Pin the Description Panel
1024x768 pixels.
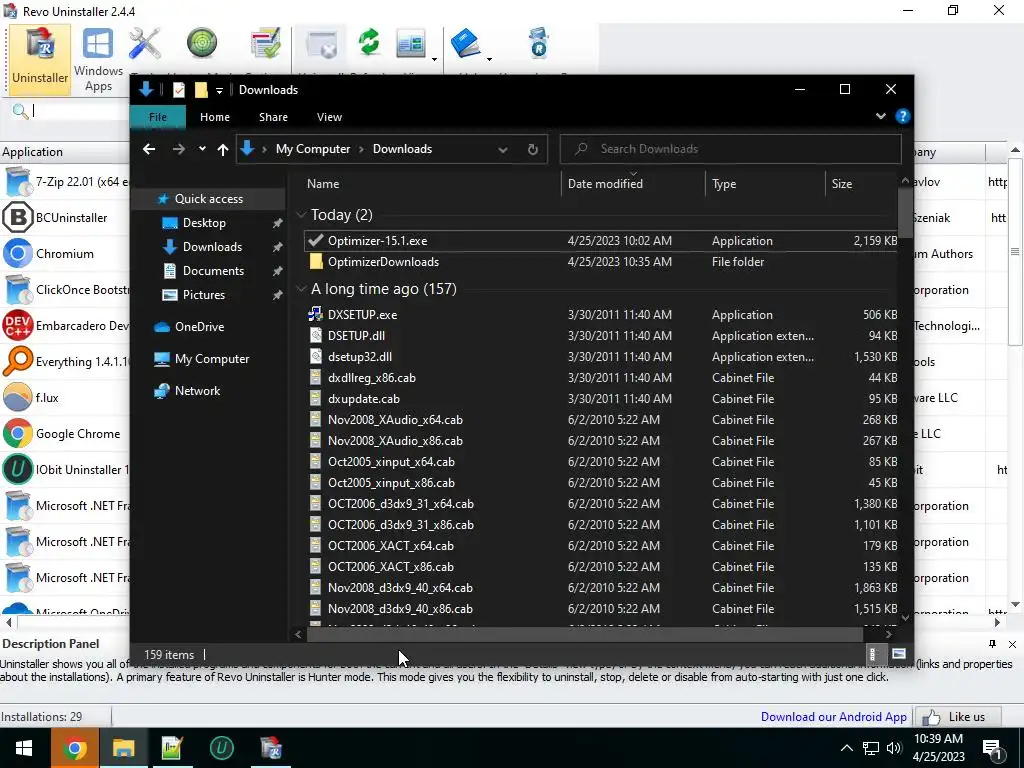tap(992, 644)
